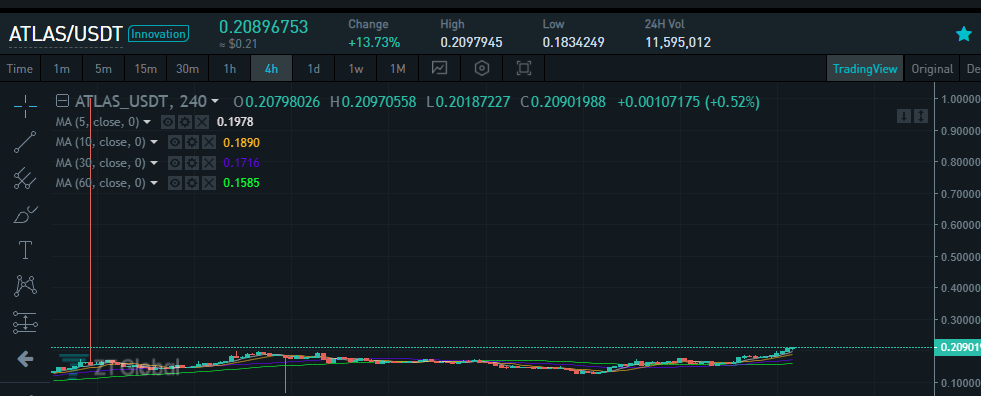
Task: Open settings for MA 10 indicator
Action: pos(192,143)
